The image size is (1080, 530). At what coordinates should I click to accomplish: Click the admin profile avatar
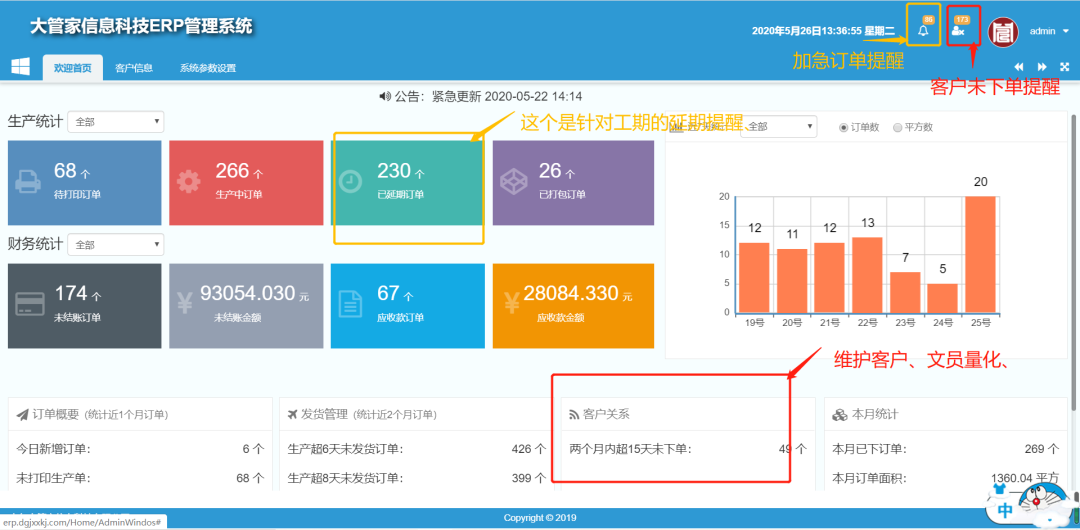(1003, 31)
